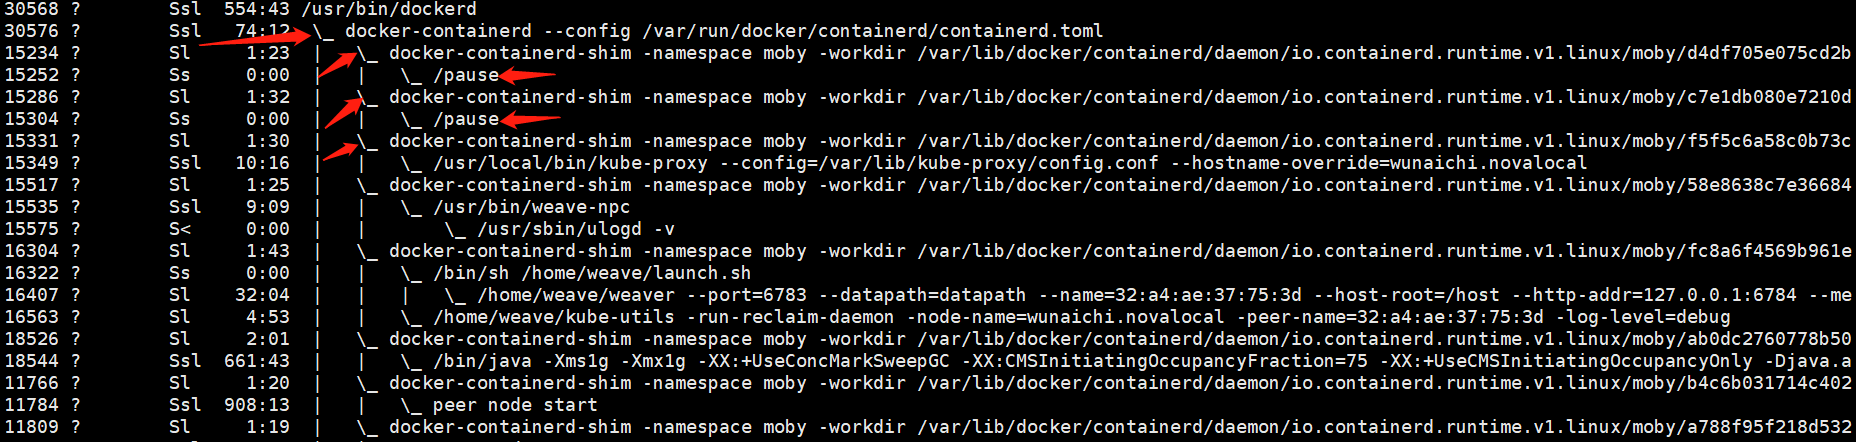The image size is (1856, 442).
Task: Click the red arrow next to first /pause
Action: click(527, 75)
